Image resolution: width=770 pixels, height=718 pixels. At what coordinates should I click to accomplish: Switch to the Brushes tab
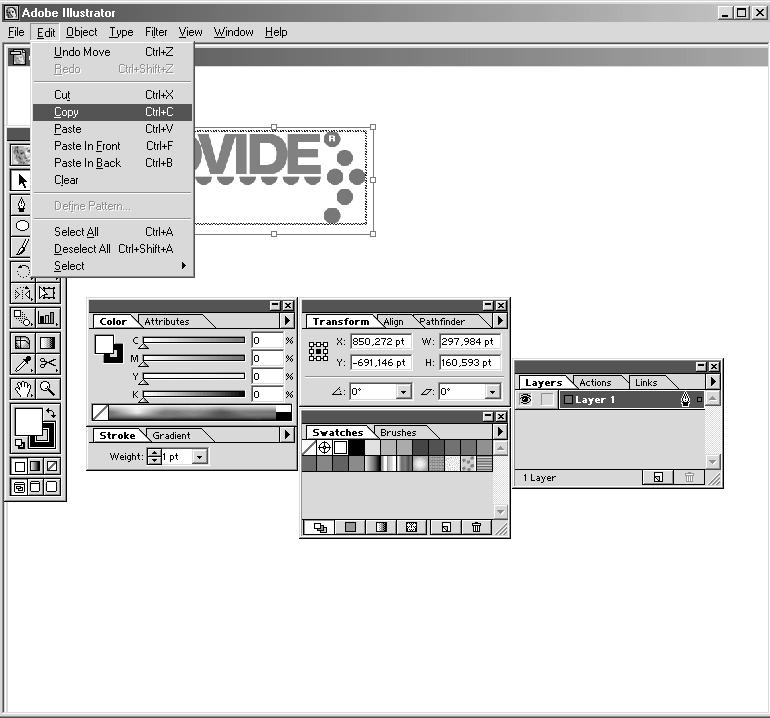tap(398, 433)
